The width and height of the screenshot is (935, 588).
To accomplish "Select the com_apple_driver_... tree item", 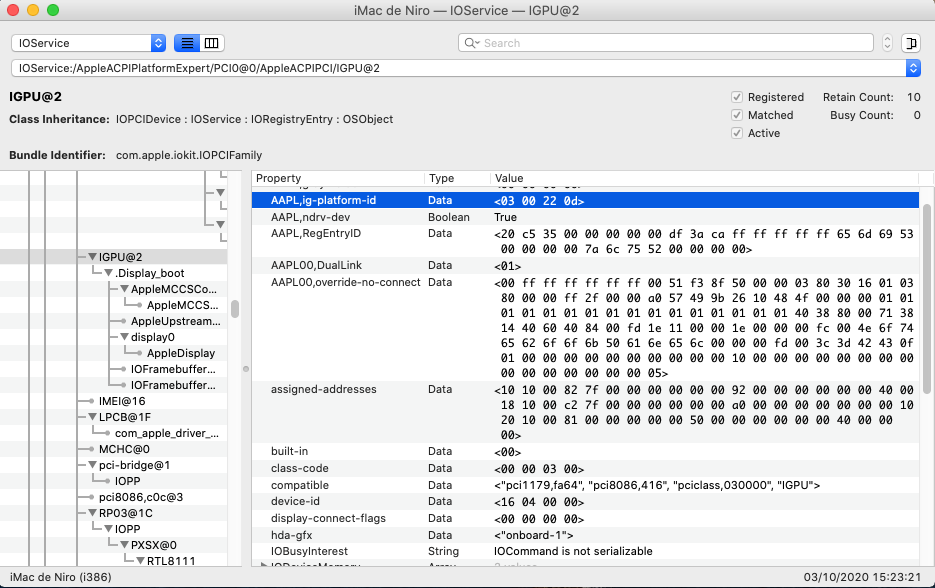I will 167,433.
